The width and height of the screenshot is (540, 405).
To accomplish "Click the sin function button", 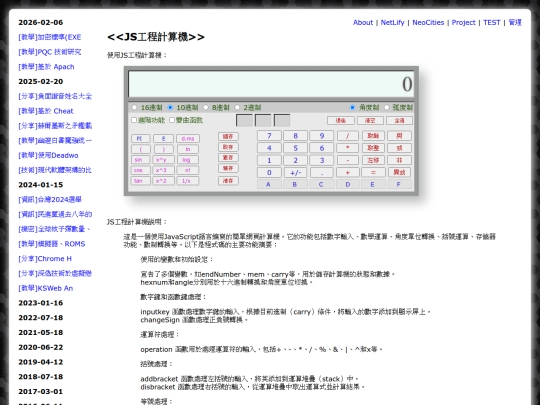I will (x=141, y=160).
